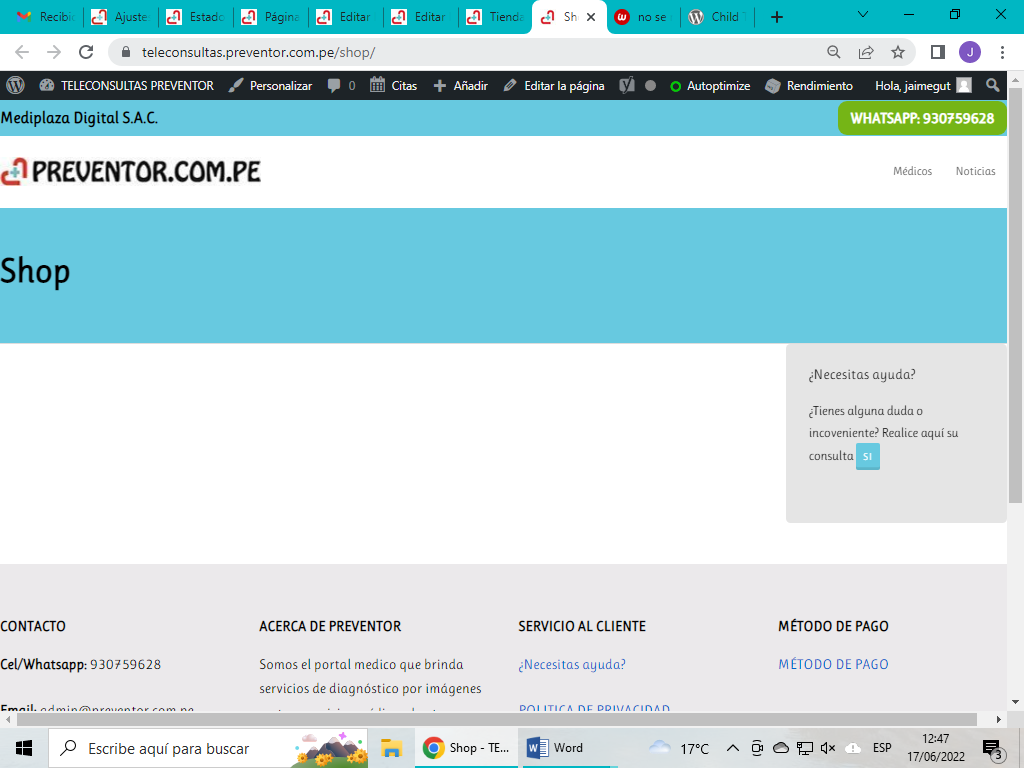Click the SI button in help box
The width and height of the screenshot is (1024, 768).
click(x=867, y=456)
